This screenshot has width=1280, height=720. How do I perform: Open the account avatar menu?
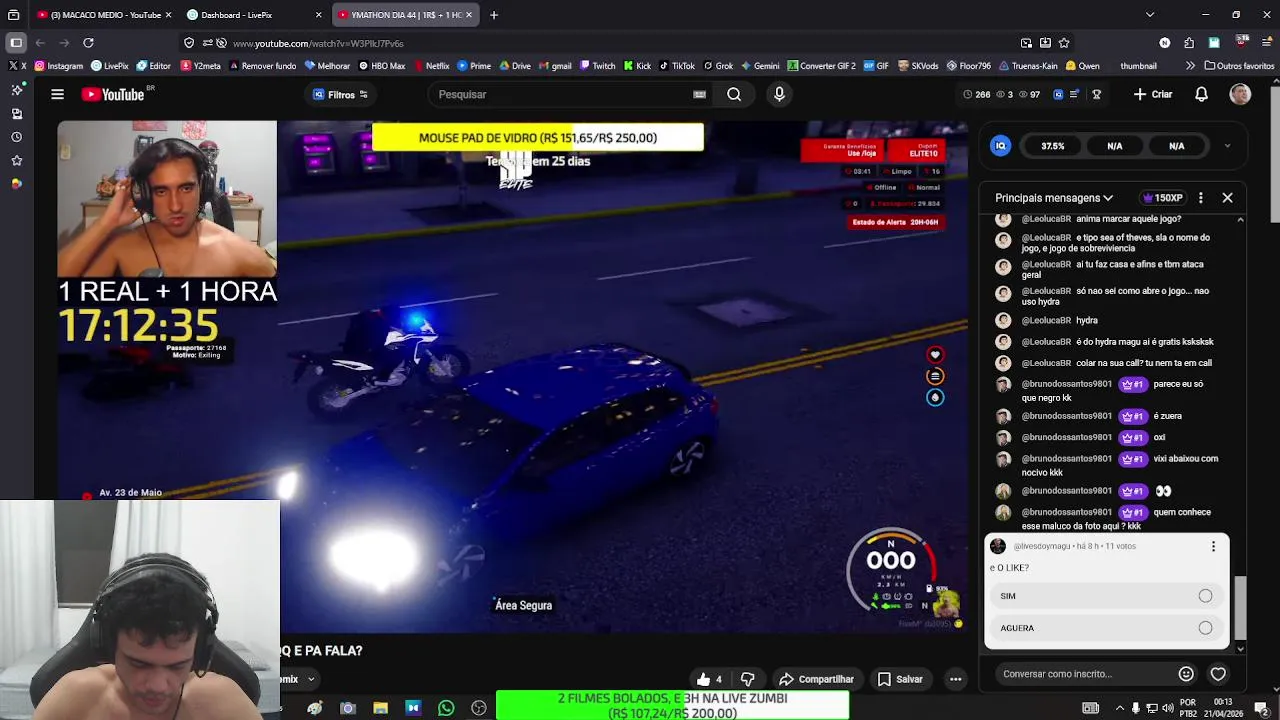coord(1240,94)
